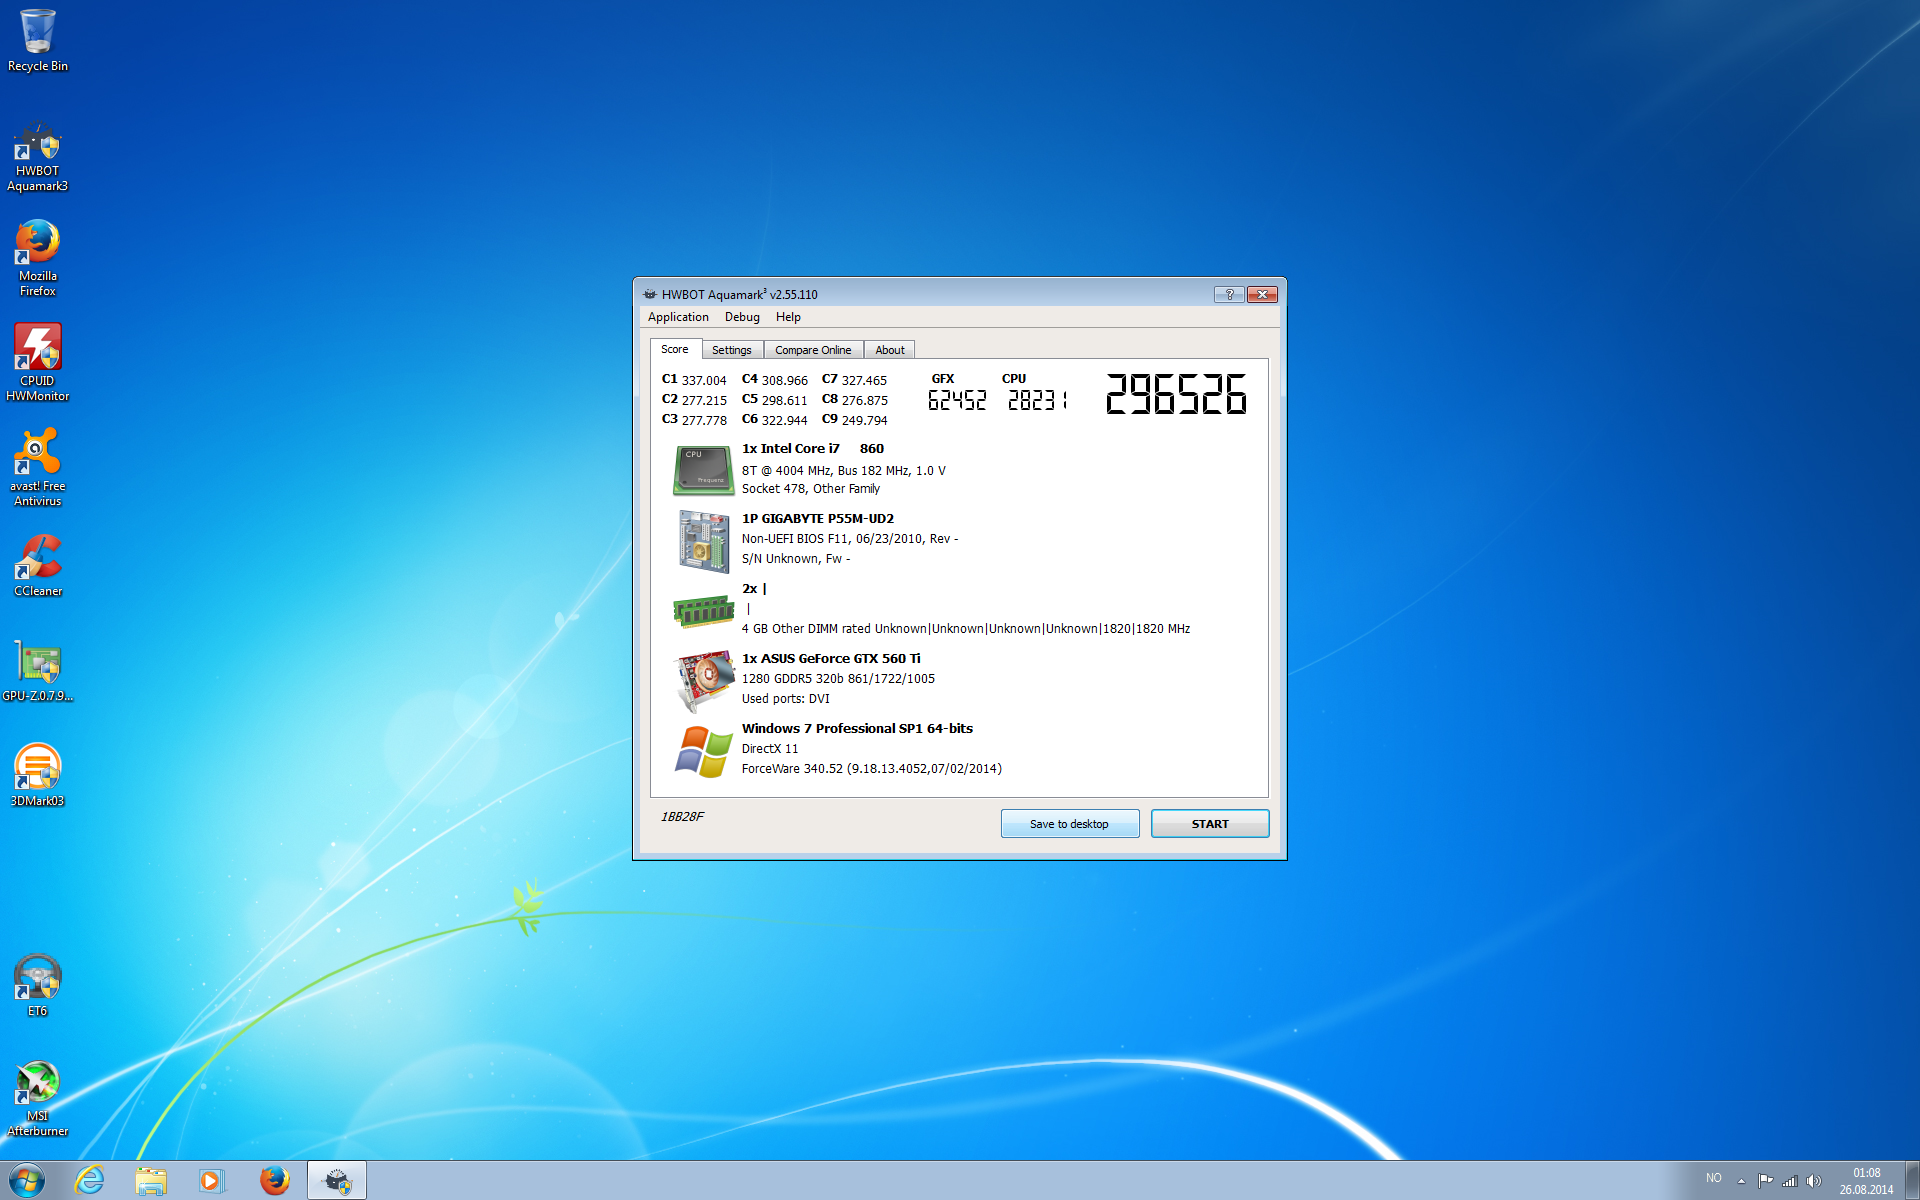The image size is (1920, 1200).
Task: Select the Mozilla Firefox desktop shortcut
Action: [x=37, y=259]
